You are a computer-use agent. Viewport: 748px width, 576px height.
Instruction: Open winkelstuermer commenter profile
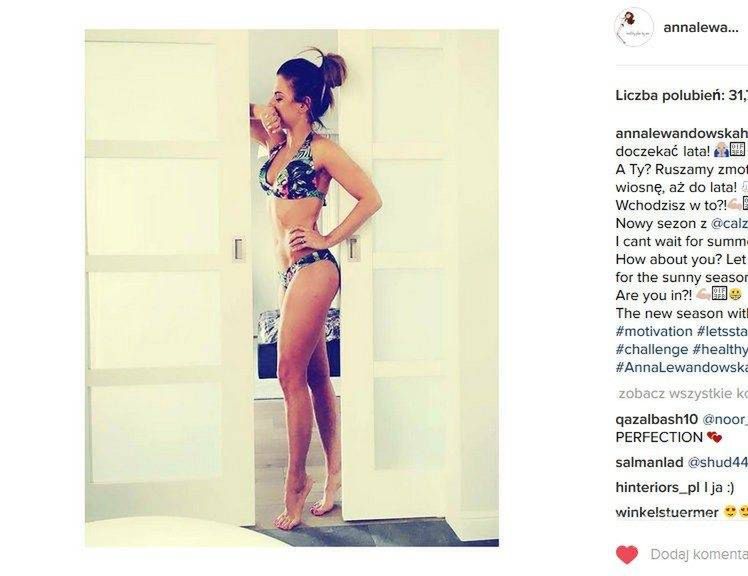667,513
